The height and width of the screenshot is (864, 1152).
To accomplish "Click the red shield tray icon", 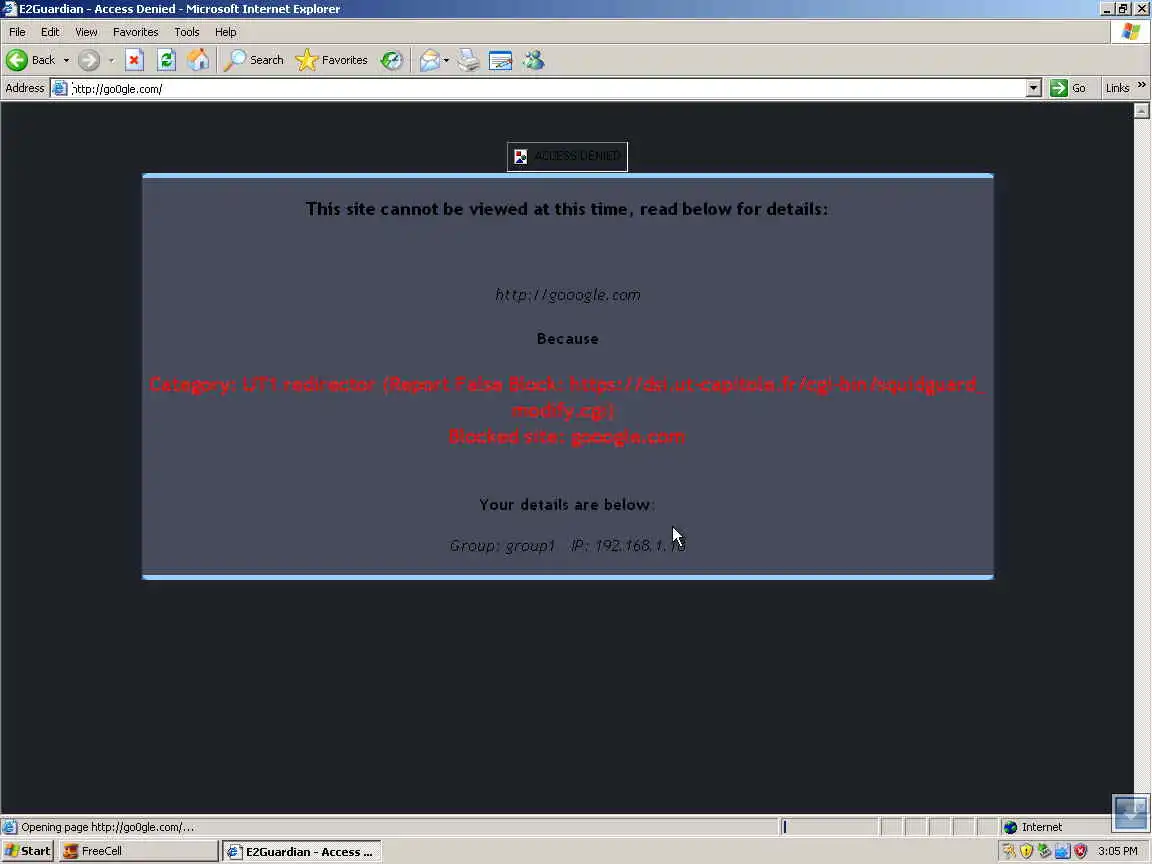I will point(1081,852).
